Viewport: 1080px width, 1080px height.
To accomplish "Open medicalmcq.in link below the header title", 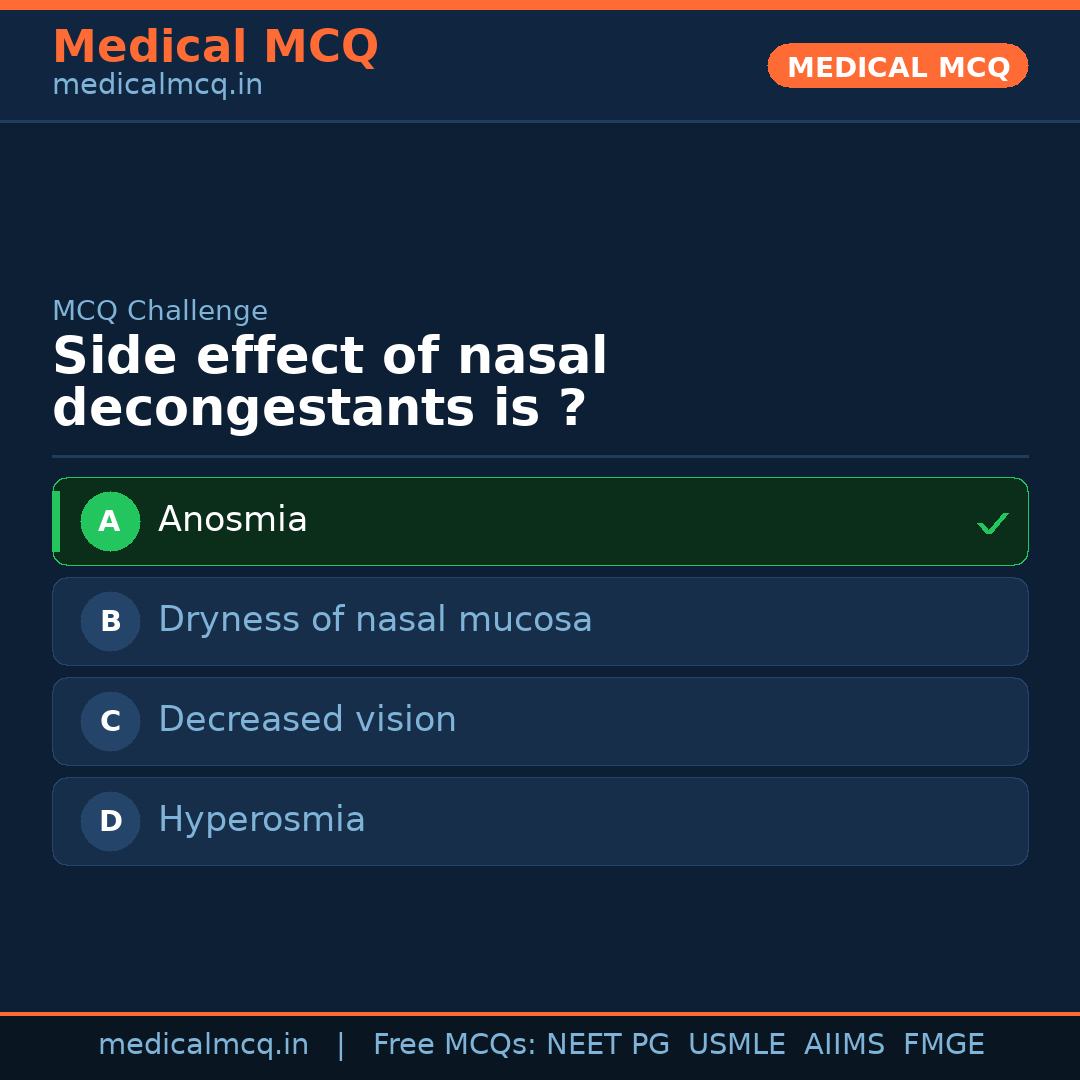I will 157,86.
